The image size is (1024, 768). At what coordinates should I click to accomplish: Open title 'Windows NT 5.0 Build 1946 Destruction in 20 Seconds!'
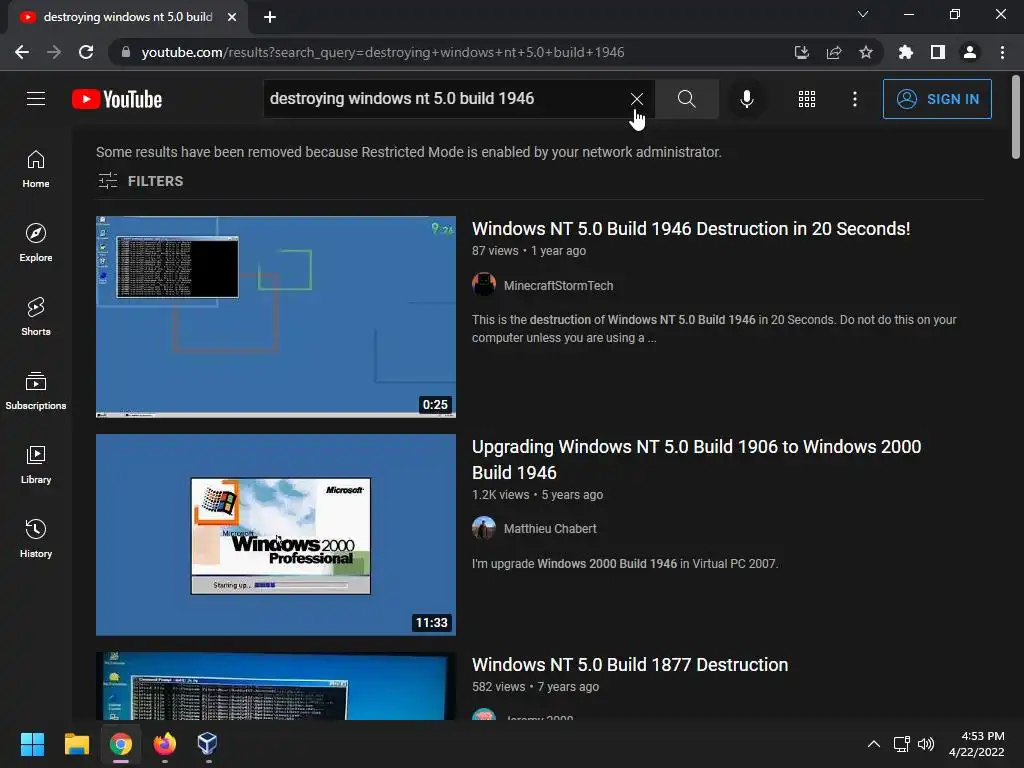click(x=691, y=229)
